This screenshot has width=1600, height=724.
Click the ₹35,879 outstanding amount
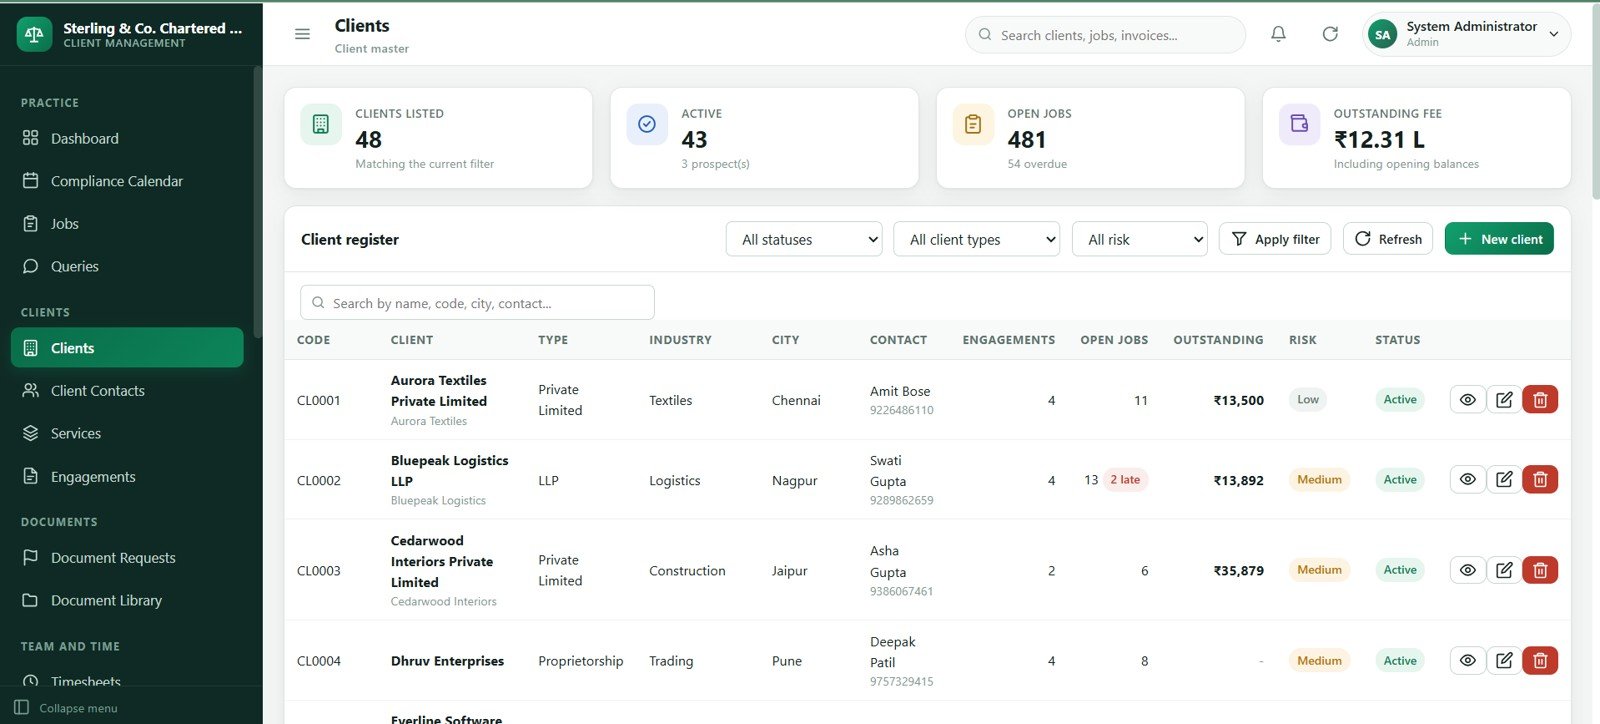1238,571
